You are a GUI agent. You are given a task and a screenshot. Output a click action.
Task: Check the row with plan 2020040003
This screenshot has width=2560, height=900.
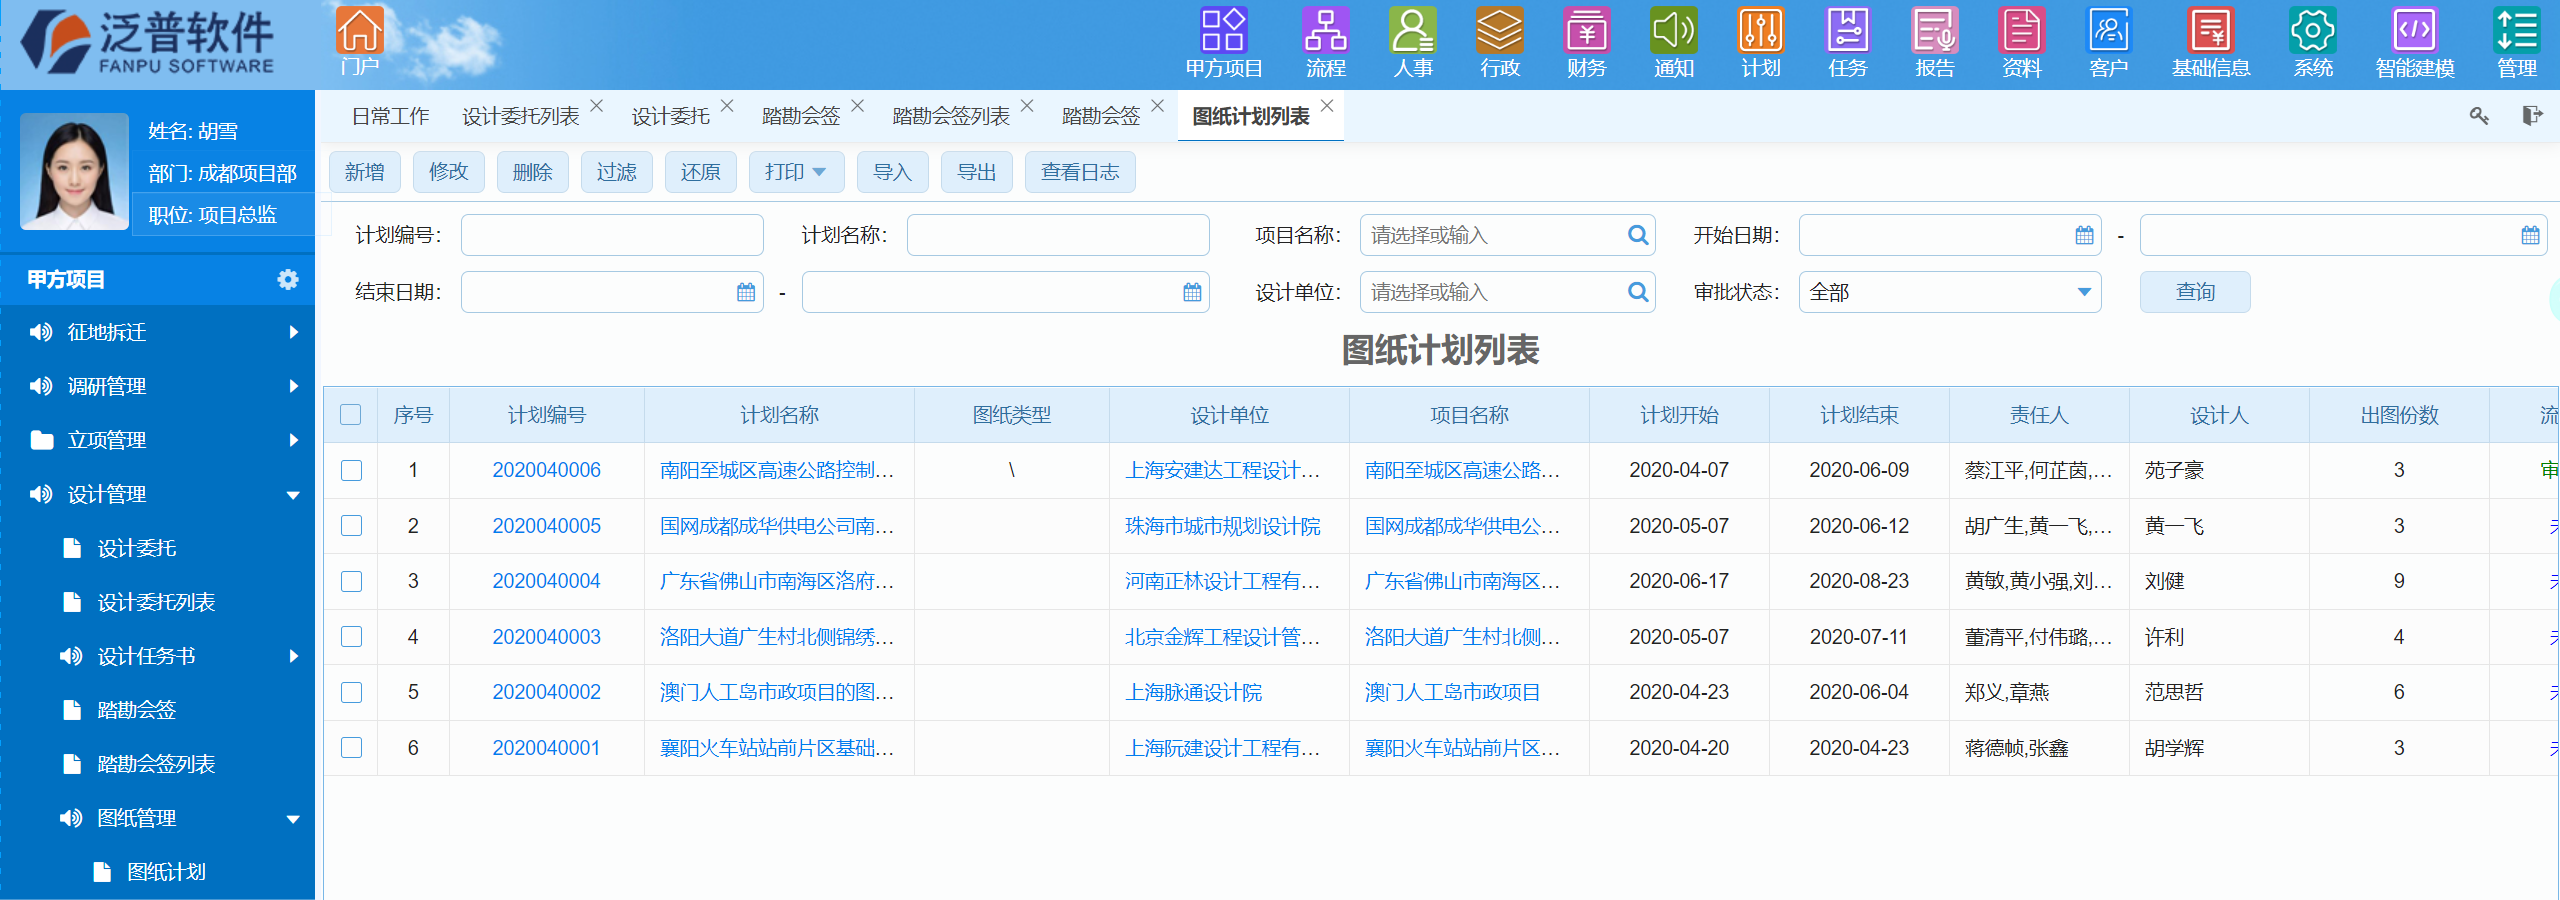(x=351, y=637)
